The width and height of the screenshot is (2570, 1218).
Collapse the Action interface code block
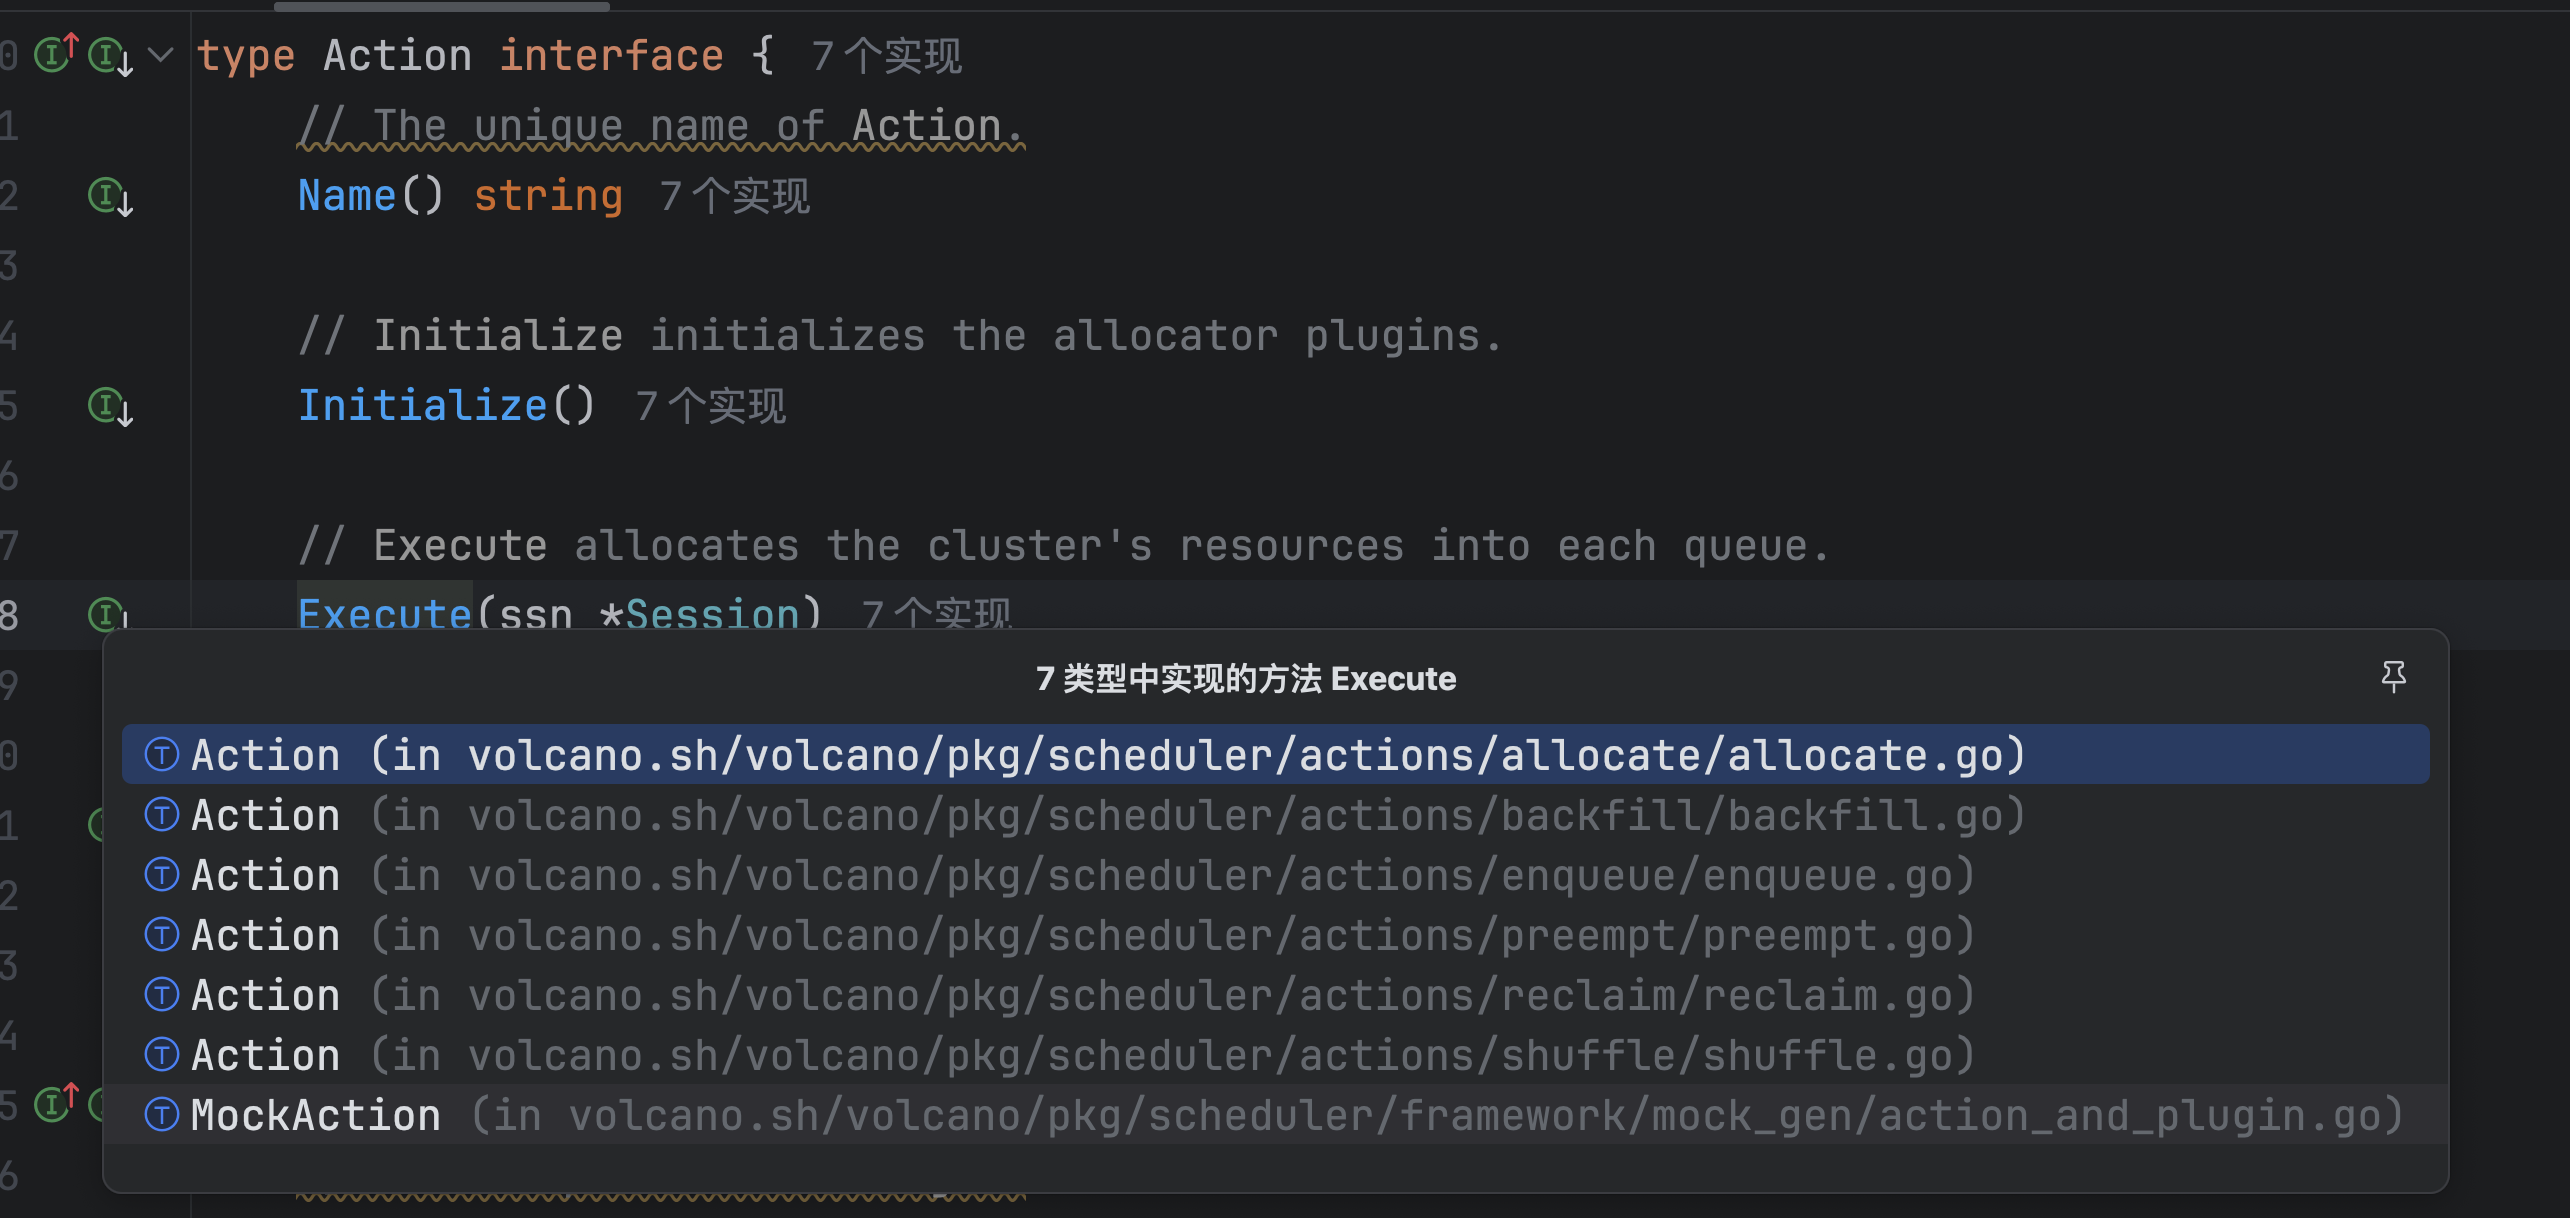pyautogui.click(x=161, y=54)
